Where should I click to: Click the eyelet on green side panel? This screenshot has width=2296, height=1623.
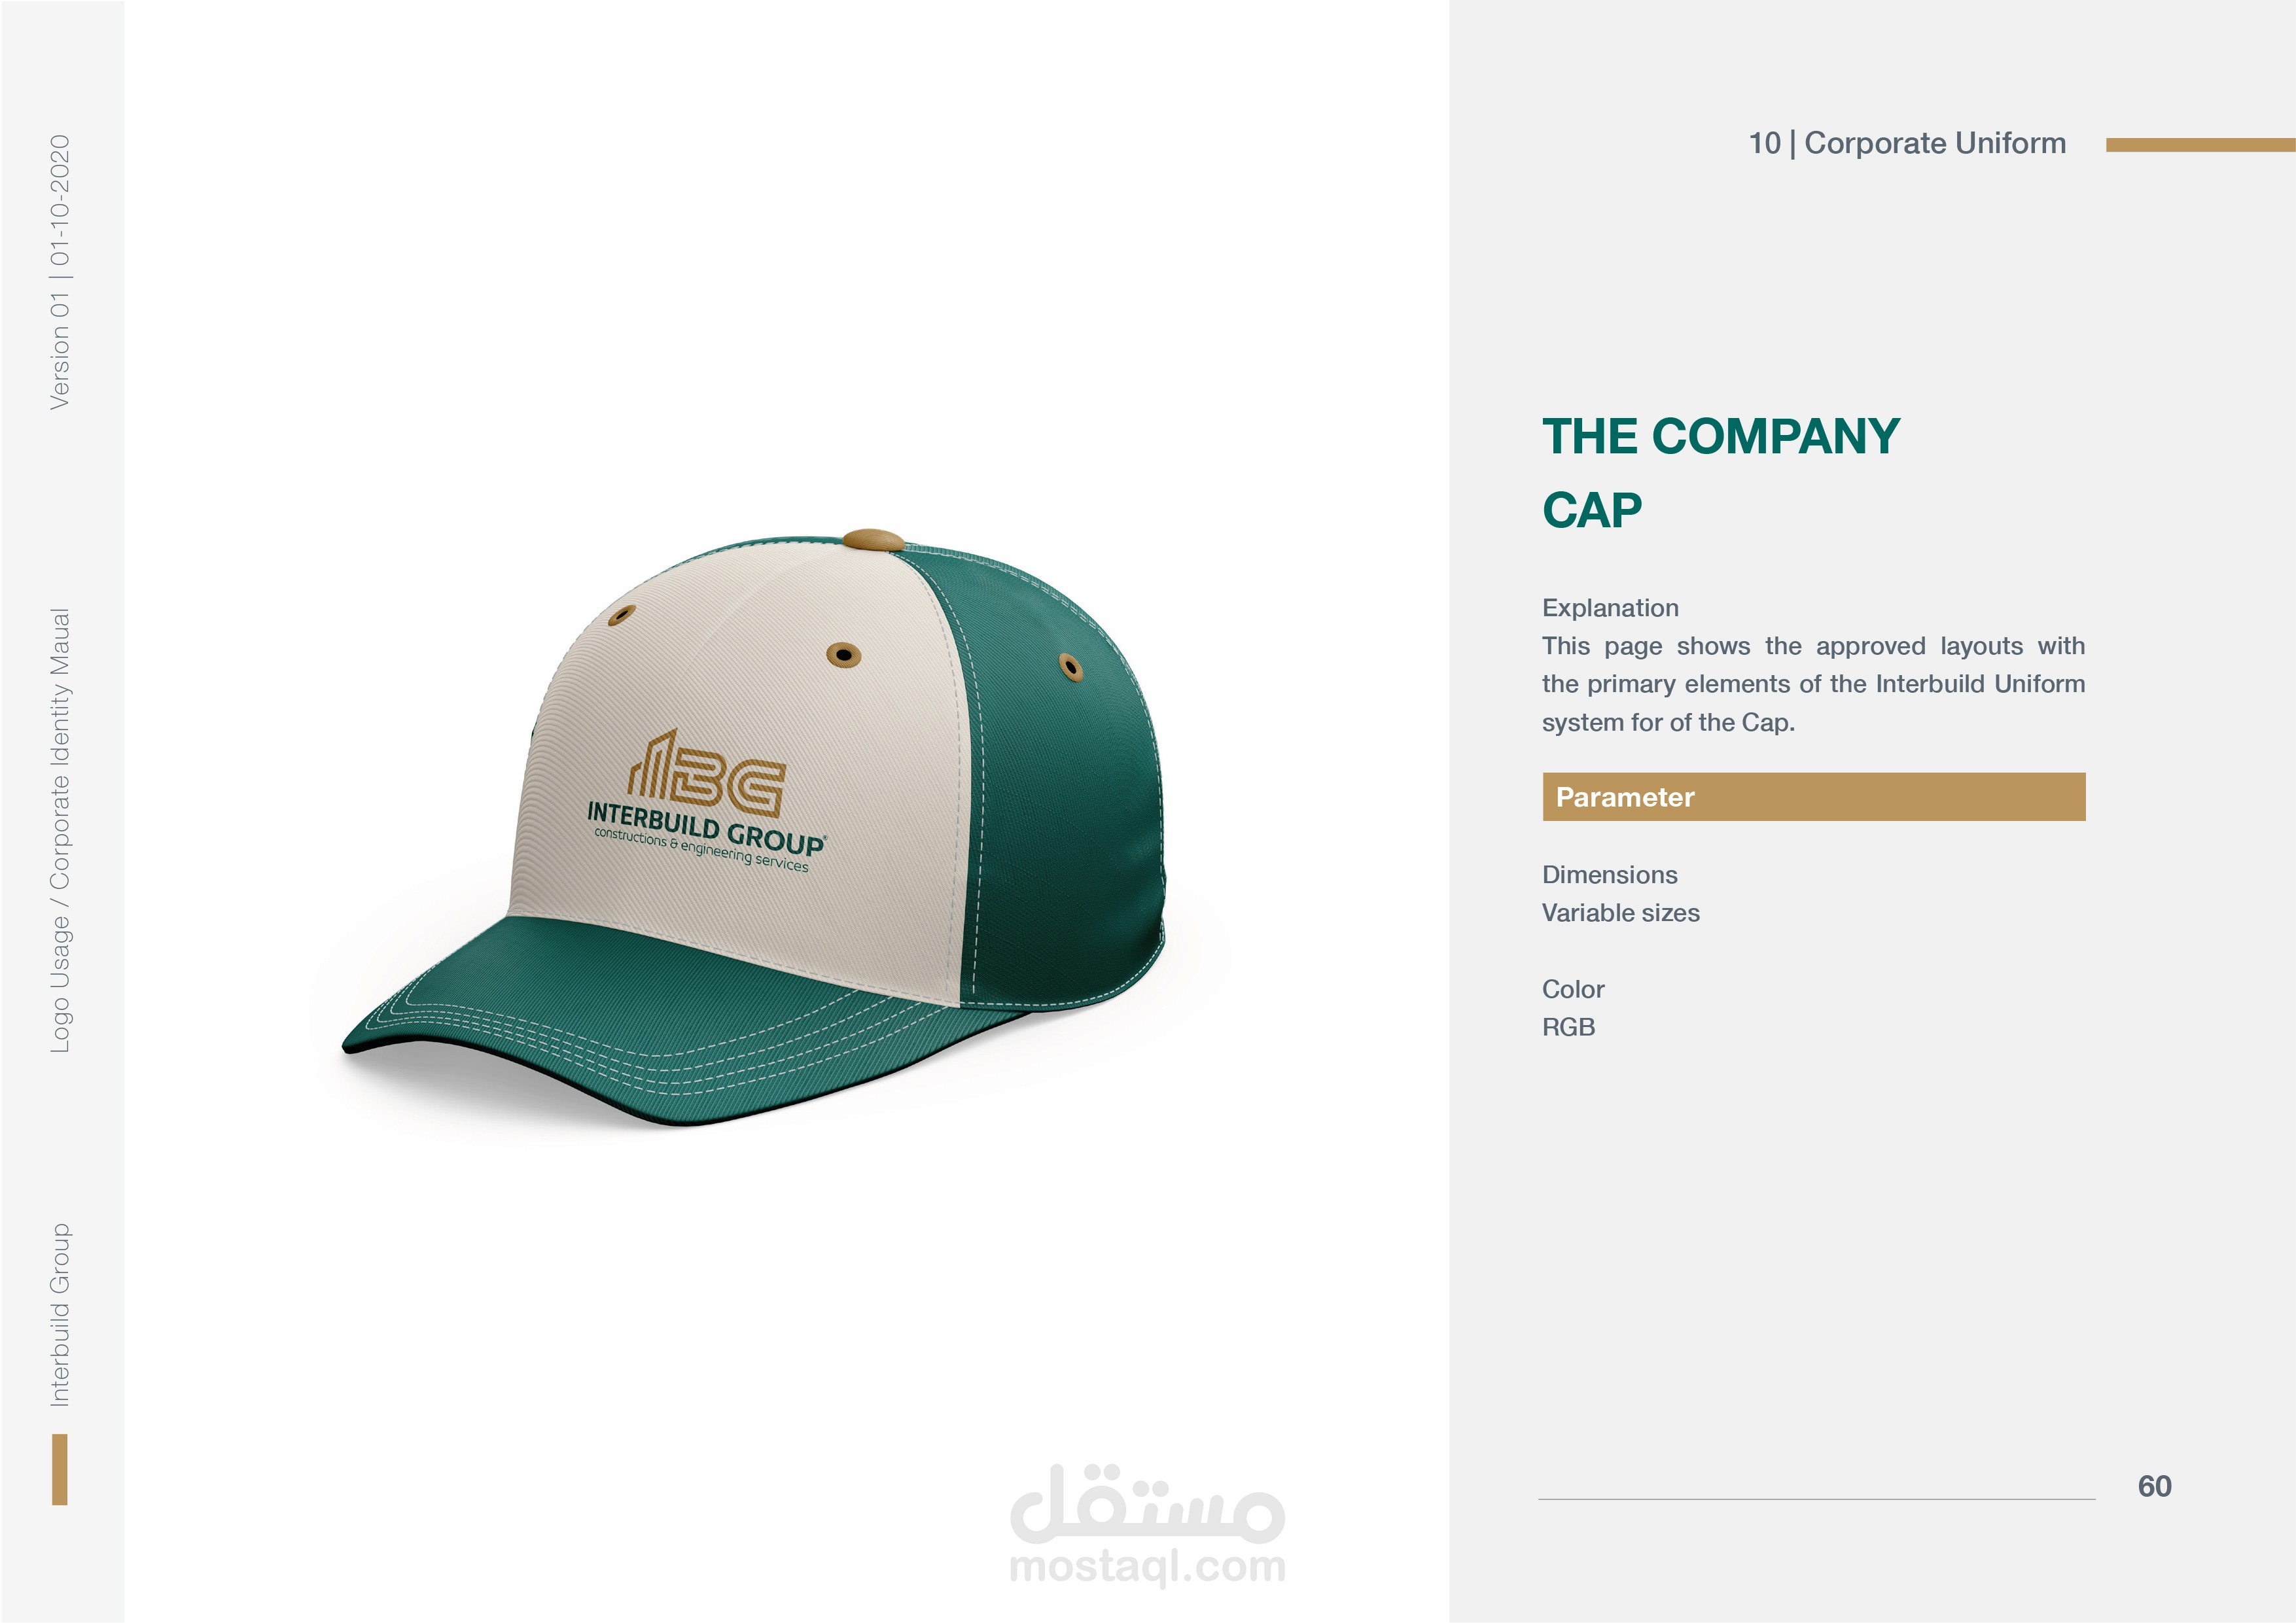[x=1071, y=667]
